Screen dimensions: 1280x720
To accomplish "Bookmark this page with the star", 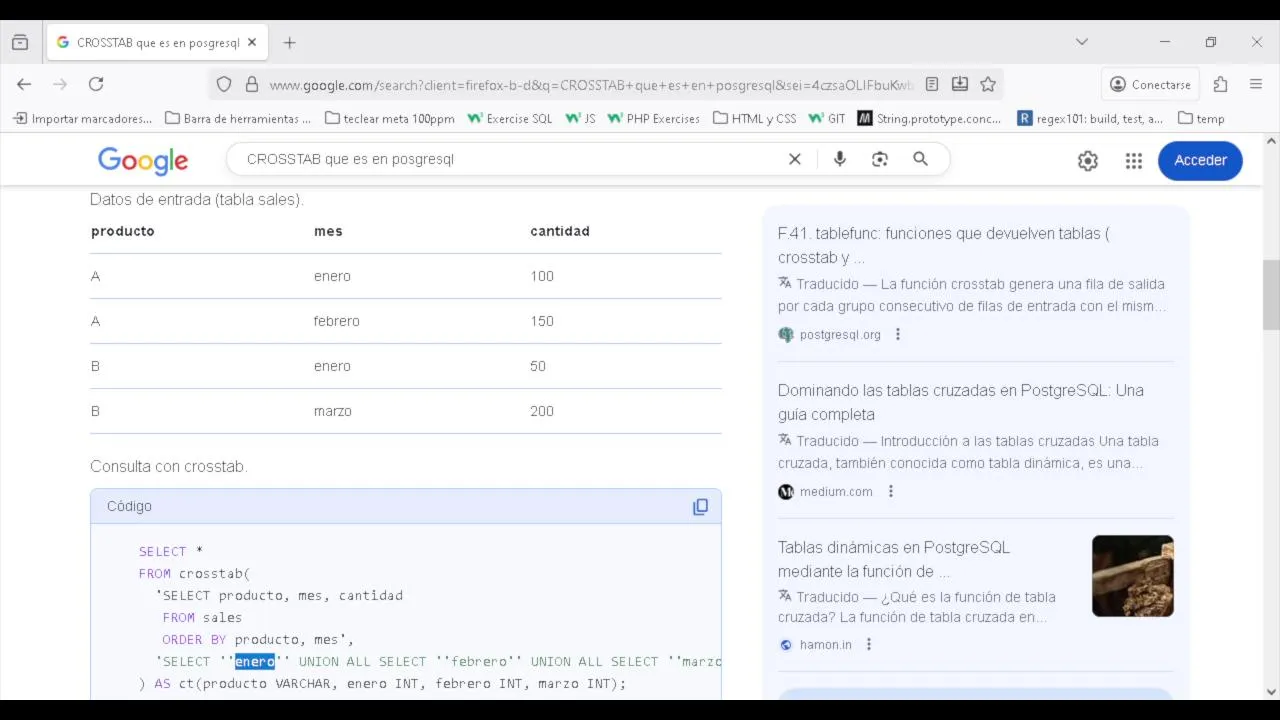I will (x=988, y=85).
